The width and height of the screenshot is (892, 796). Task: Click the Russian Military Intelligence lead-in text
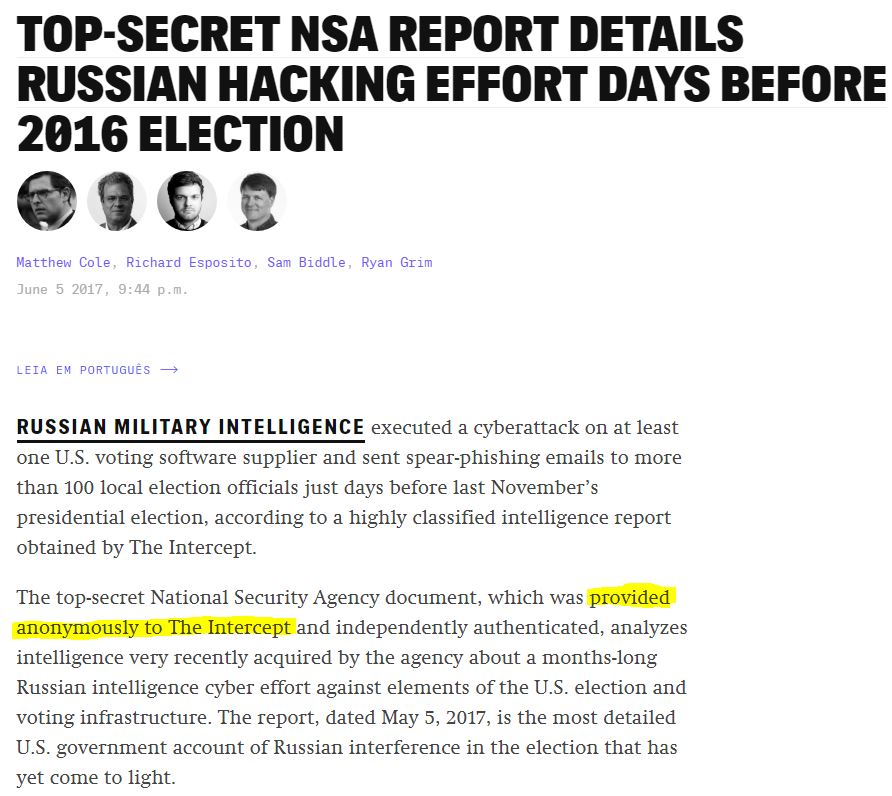click(190, 427)
